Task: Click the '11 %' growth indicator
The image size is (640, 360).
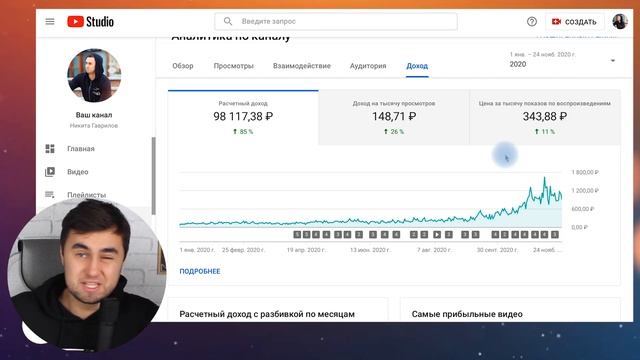Action: tap(545, 132)
